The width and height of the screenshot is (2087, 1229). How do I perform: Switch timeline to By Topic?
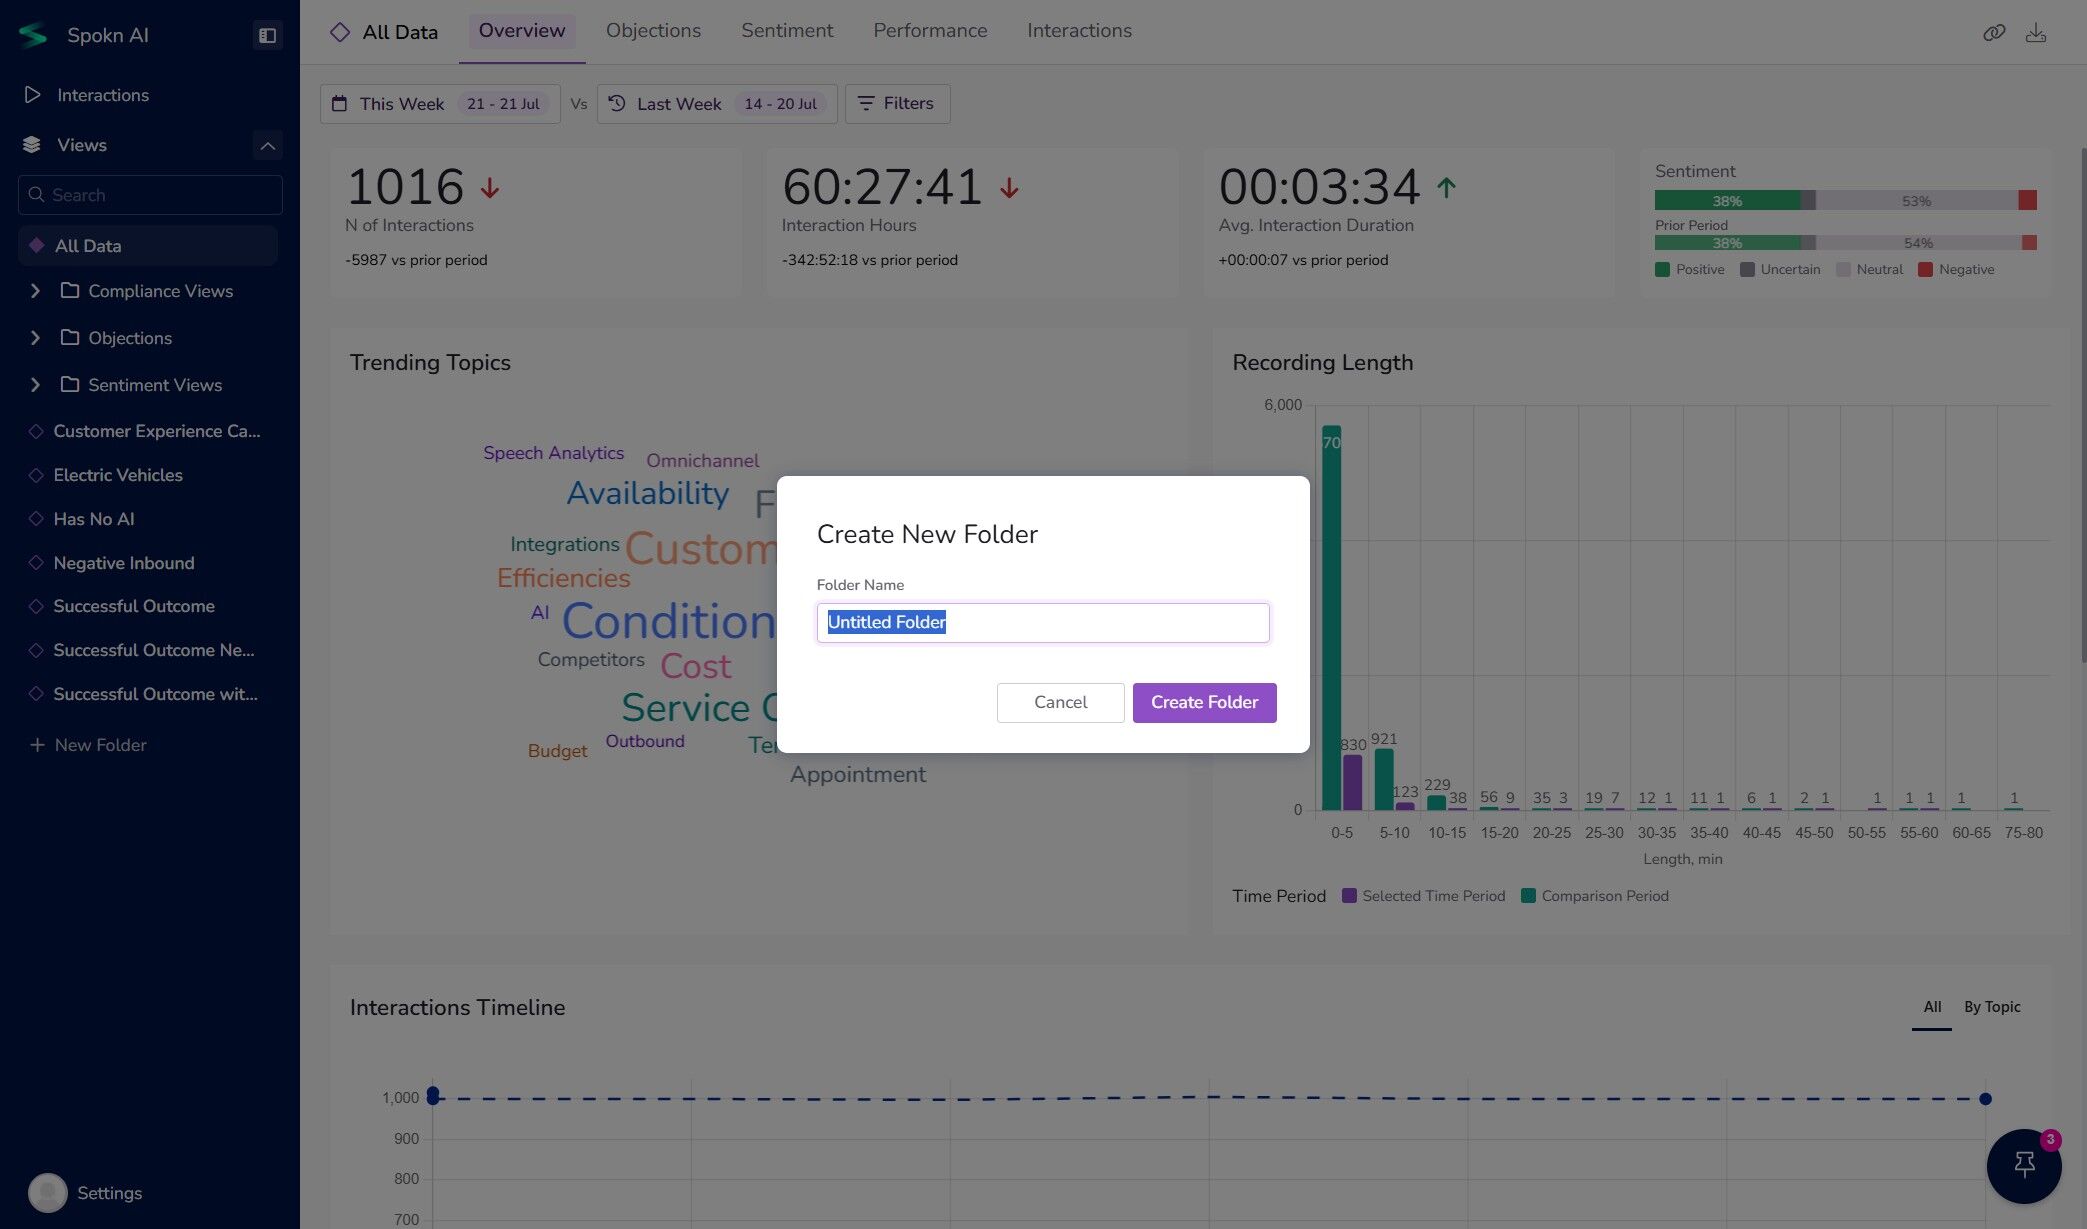1991,1007
